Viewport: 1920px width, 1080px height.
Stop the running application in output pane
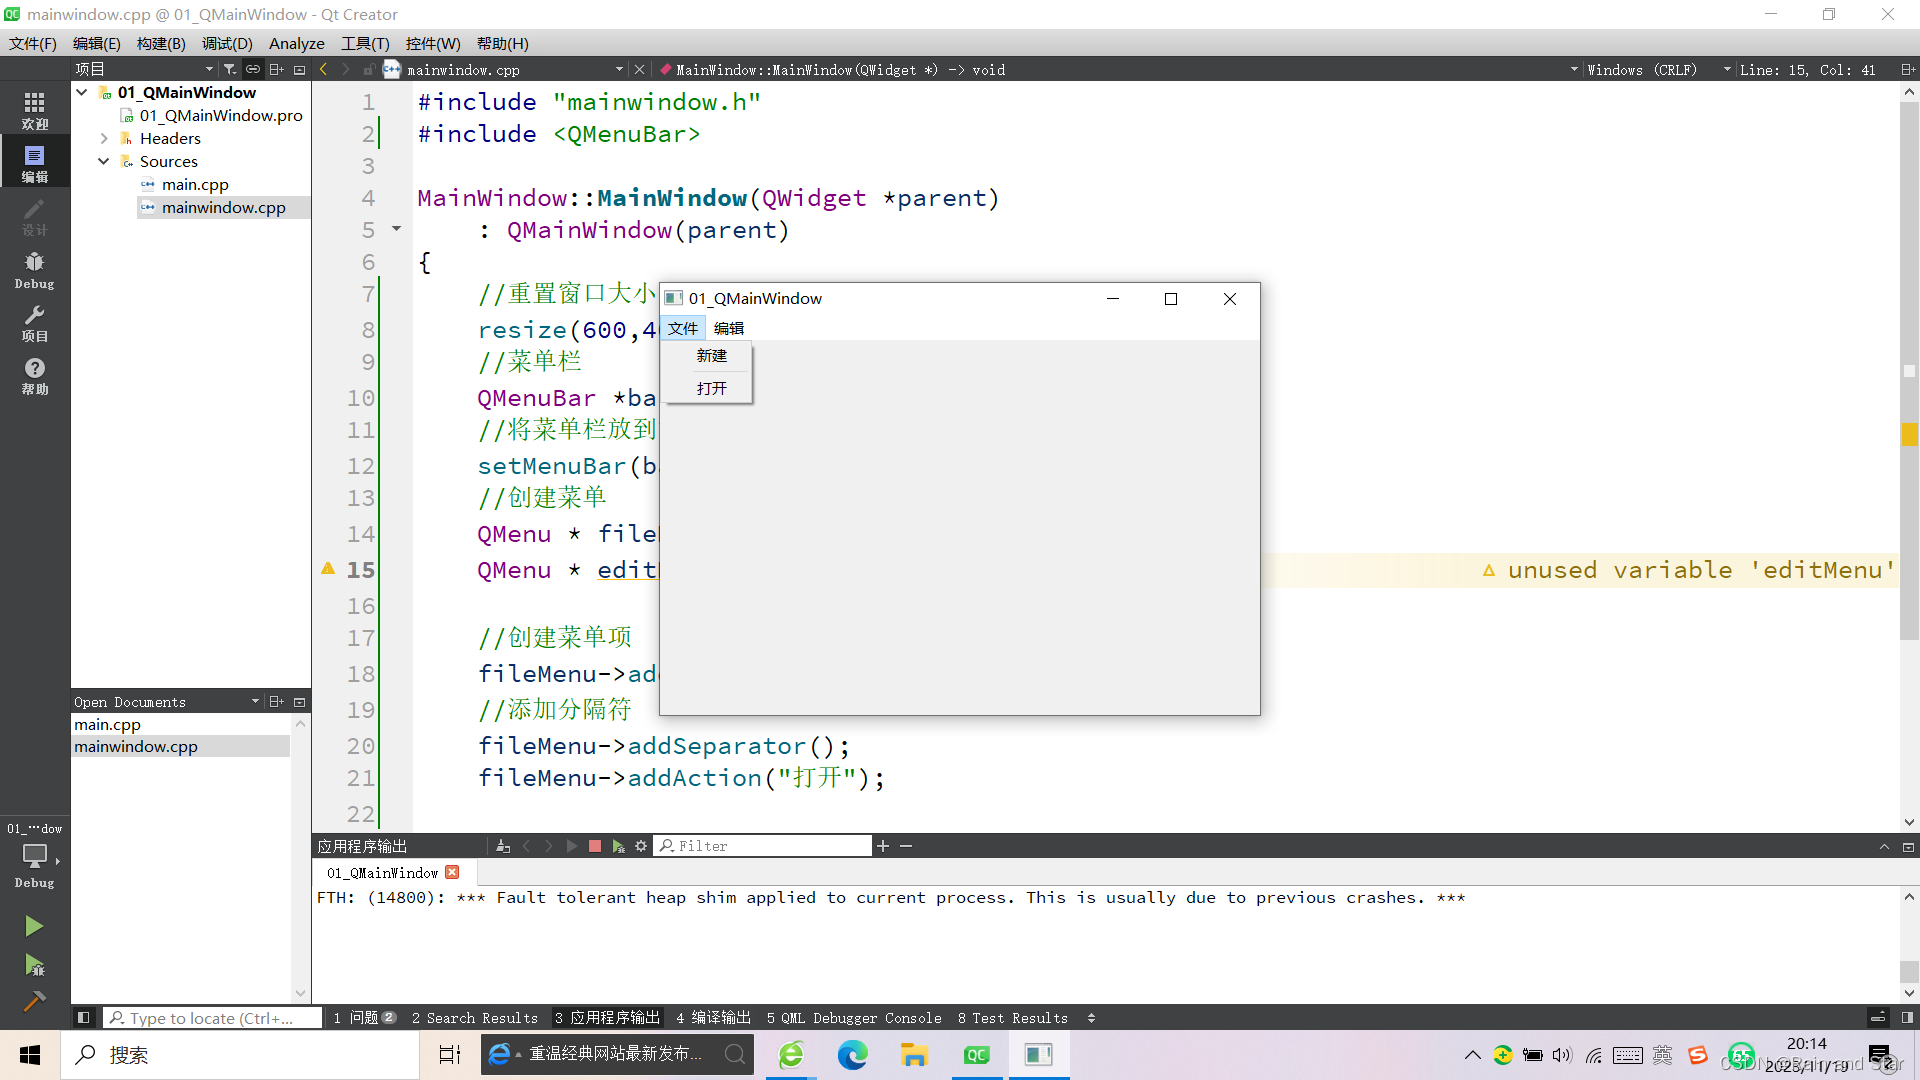pyautogui.click(x=595, y=846)
